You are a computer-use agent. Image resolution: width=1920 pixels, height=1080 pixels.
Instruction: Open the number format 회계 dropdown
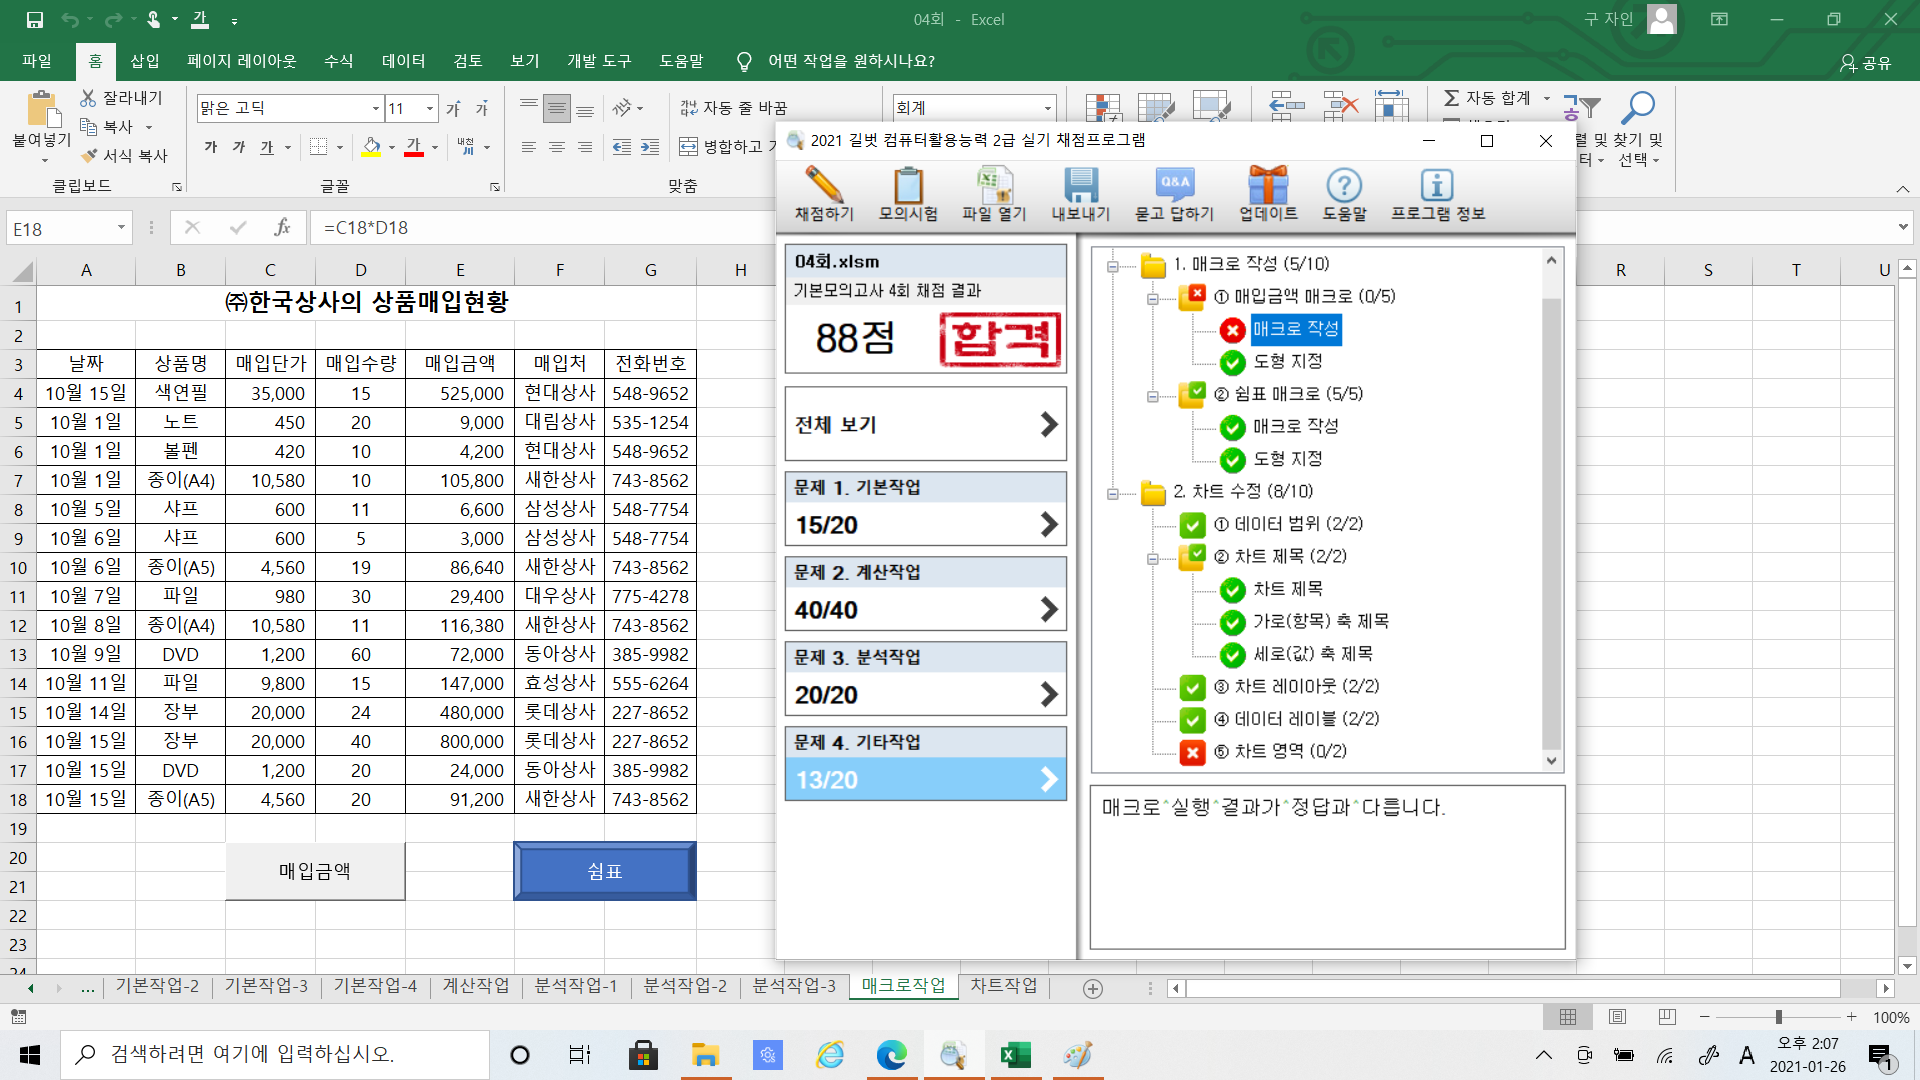pos(1048,108)
